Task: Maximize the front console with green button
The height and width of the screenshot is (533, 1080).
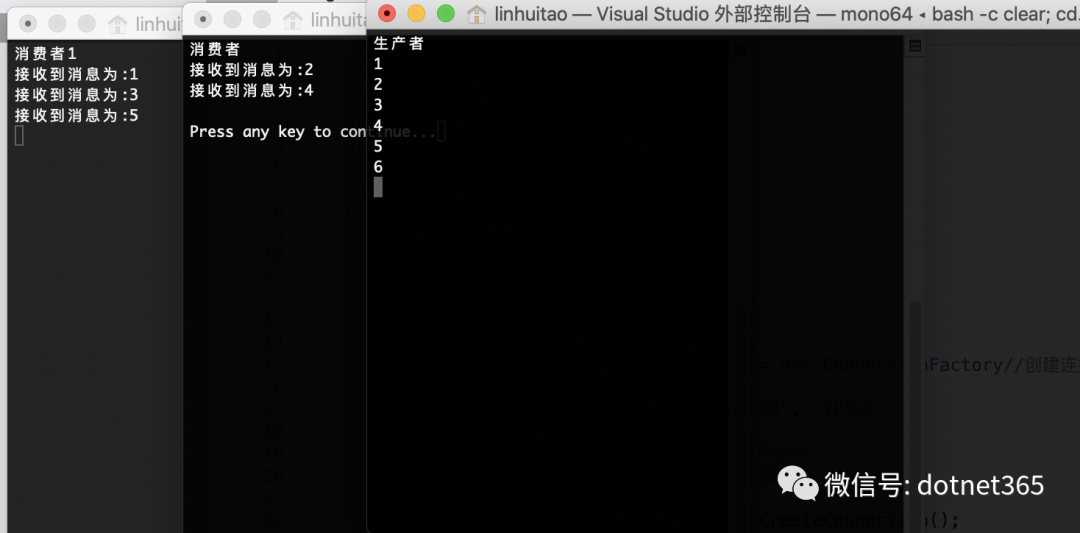Action: tap(446, 13)
